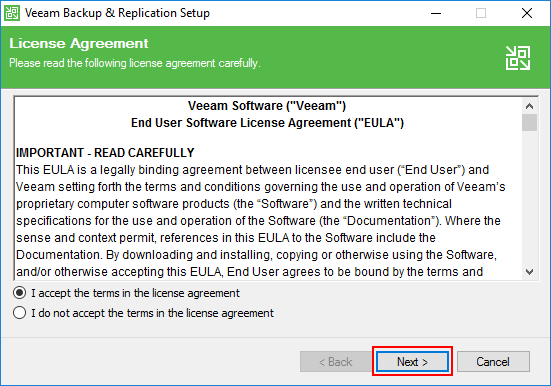Proceed with the Next button
This screenshot has height=386, width=551.
(412, 361)
